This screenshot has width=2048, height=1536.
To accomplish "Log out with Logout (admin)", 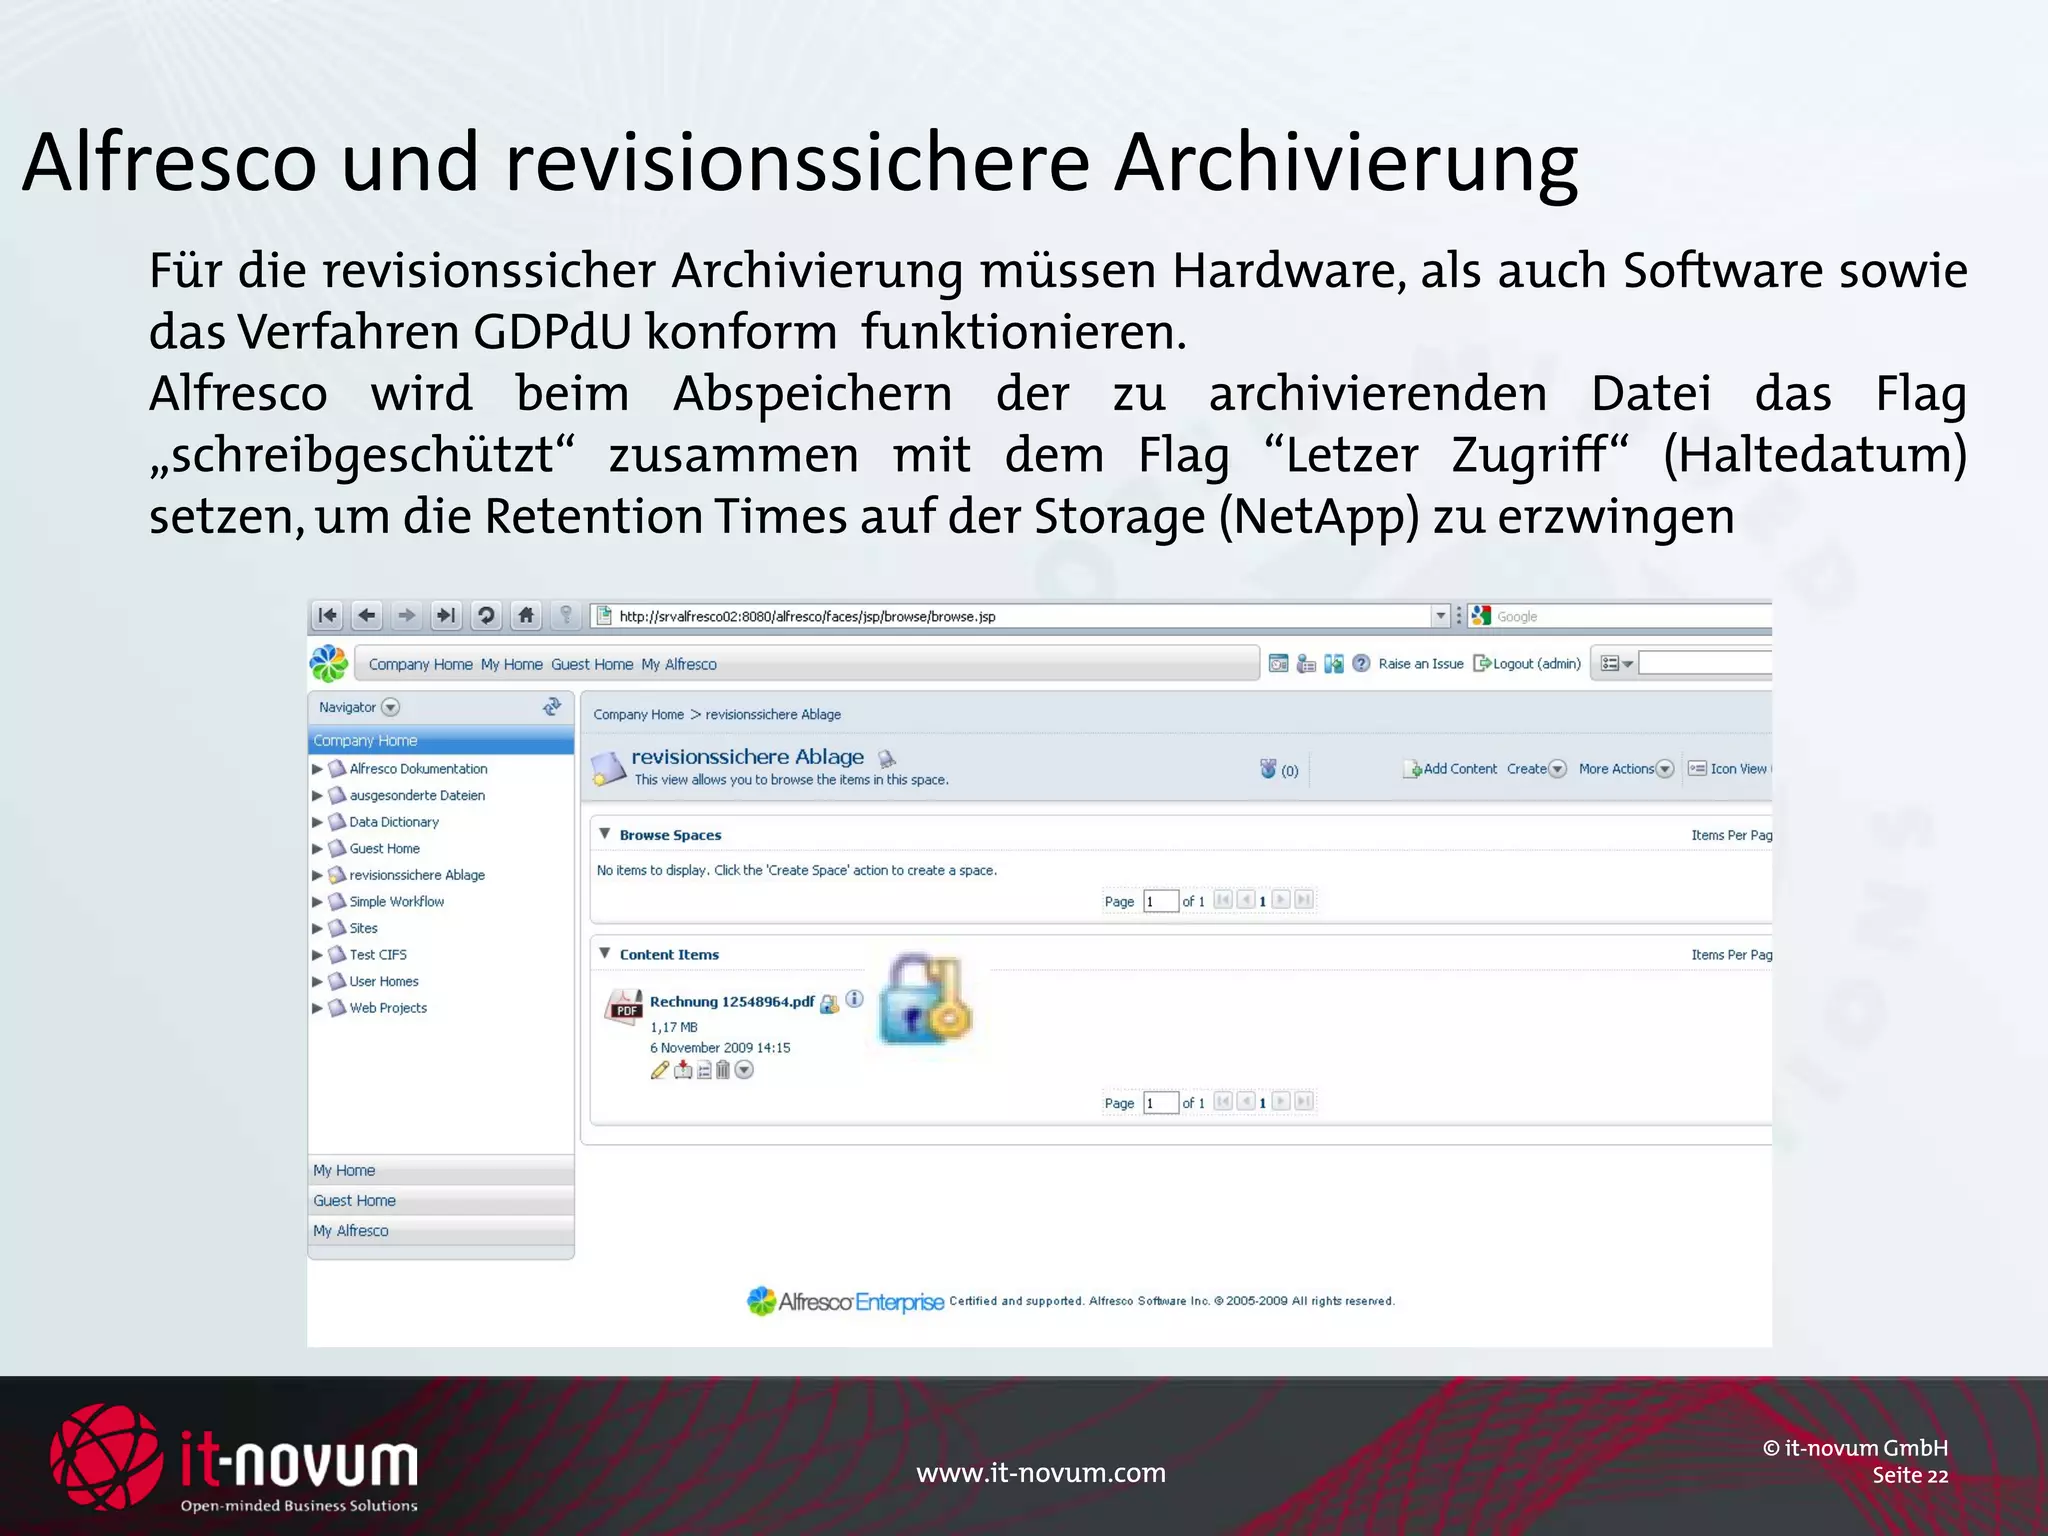I will coord(1527,664).
